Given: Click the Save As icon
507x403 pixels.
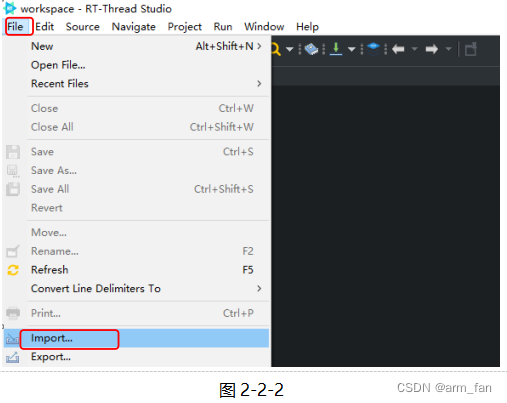Looking at the screenshot, I should (x=13, y=171).
